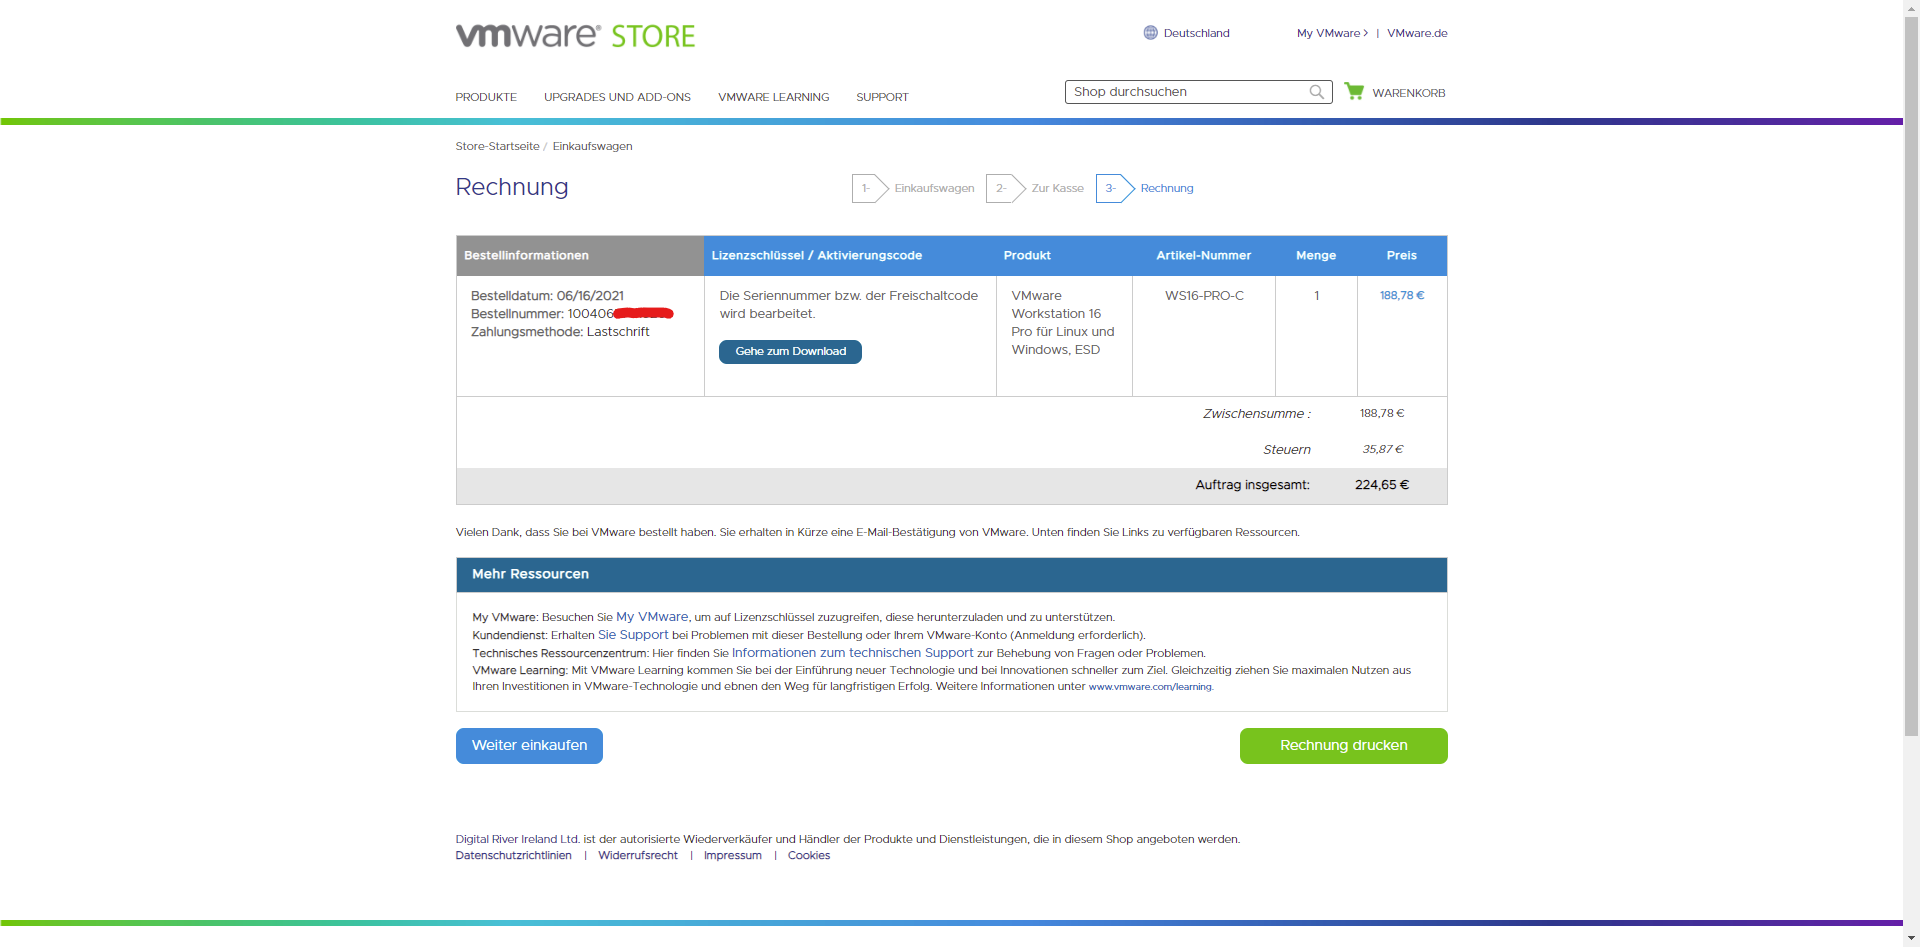This screenshot has width=1920, height=947.
Task: Click the vertical page scrollbar thumb
Action: tap(1911, 376)
